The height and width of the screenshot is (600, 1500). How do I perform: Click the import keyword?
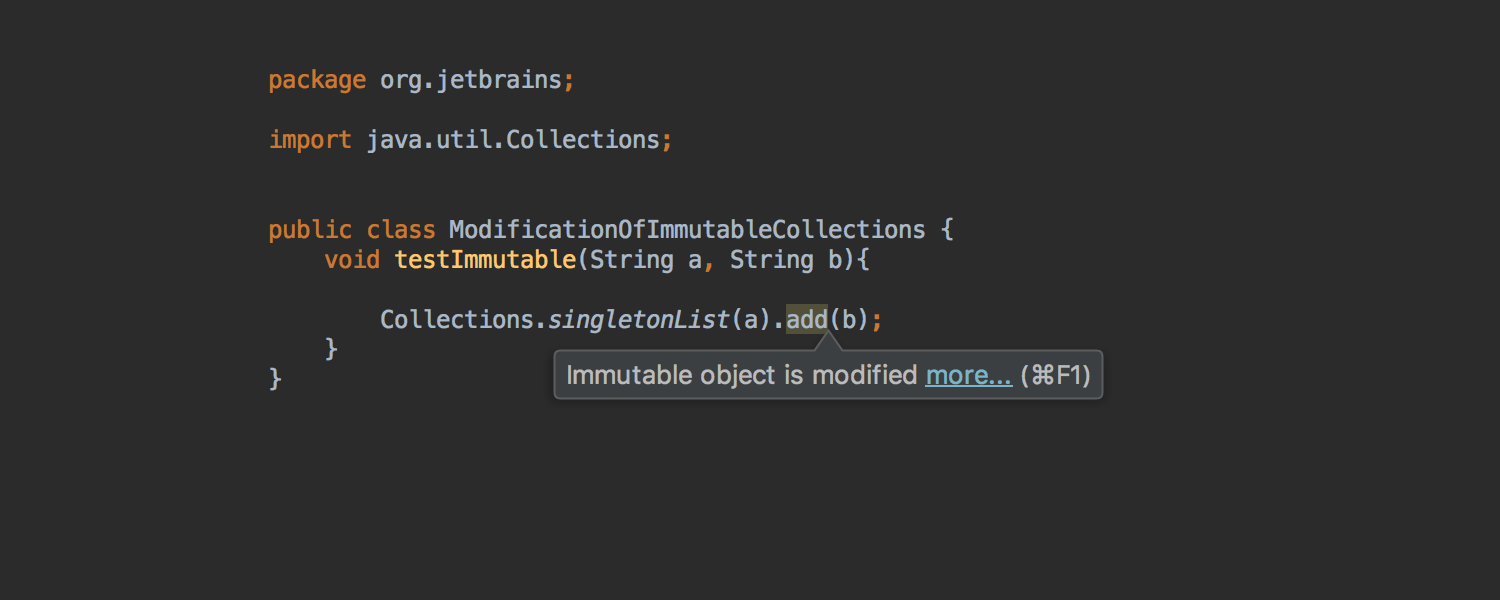[x=310, y=140]
